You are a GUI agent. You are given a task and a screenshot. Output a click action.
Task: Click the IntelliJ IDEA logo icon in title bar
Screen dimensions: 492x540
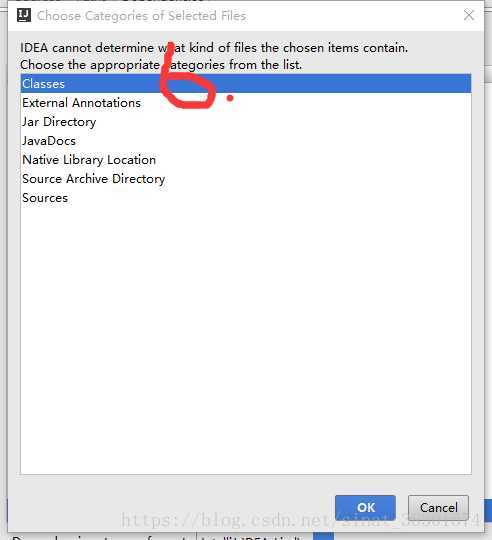[x=24, y=15]
